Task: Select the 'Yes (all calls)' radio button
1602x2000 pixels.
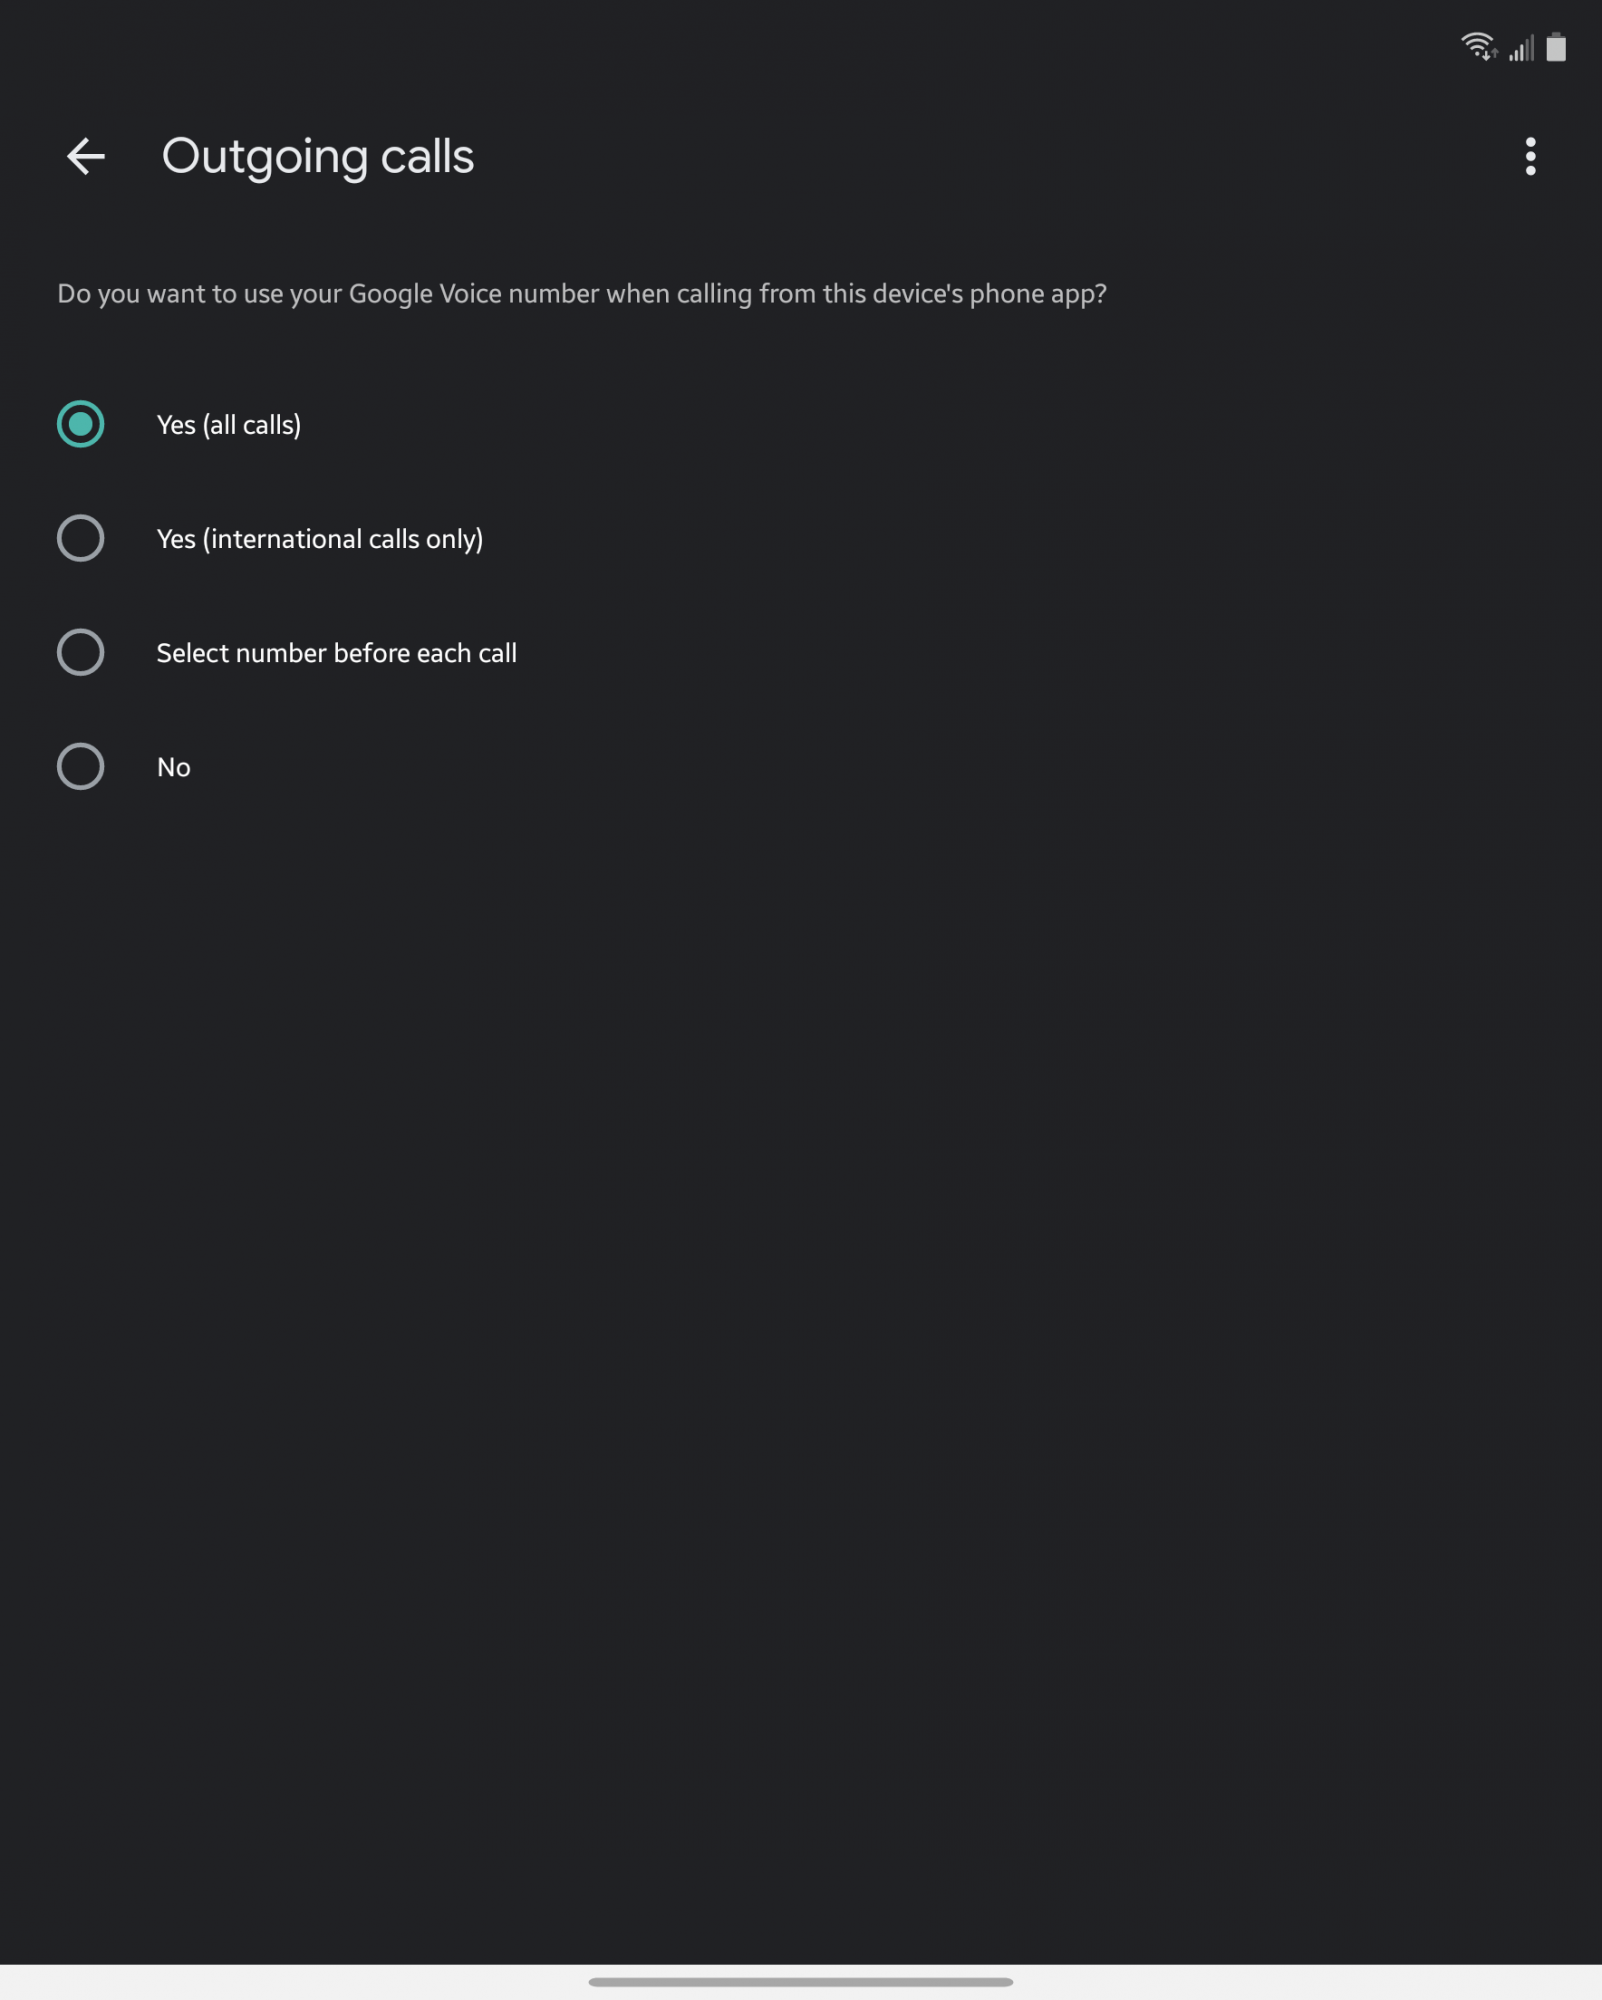Action: point(81,424)
